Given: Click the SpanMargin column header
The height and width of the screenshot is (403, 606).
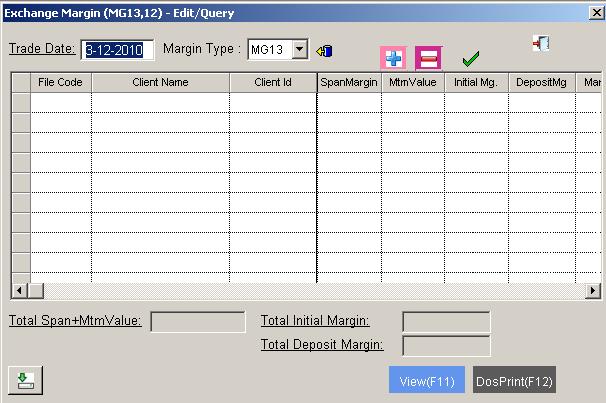Looking at the screenshot, I should point(349,82).
